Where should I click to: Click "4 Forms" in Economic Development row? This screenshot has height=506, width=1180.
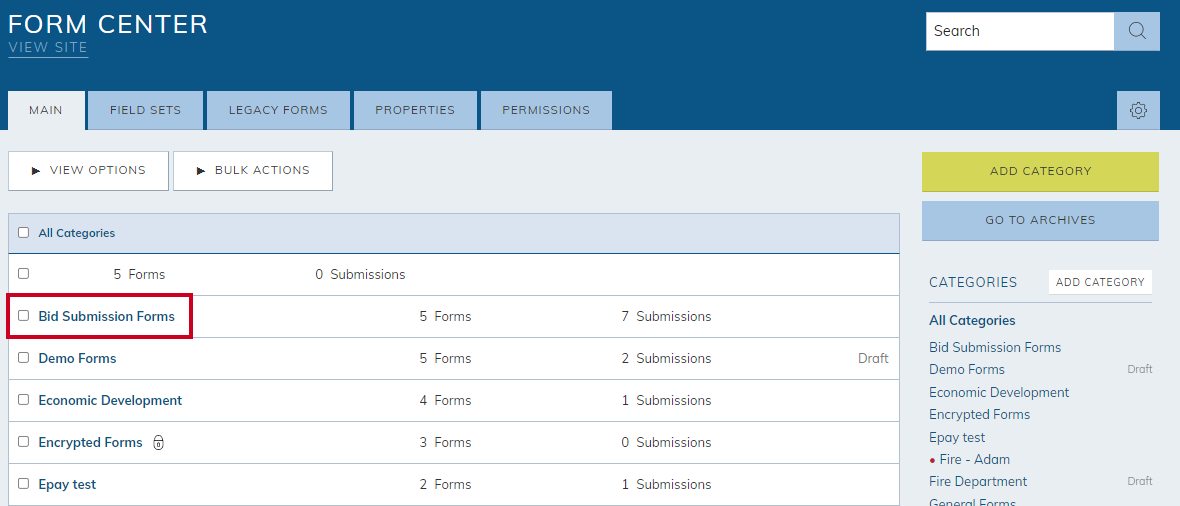click(x=446, y=401)
